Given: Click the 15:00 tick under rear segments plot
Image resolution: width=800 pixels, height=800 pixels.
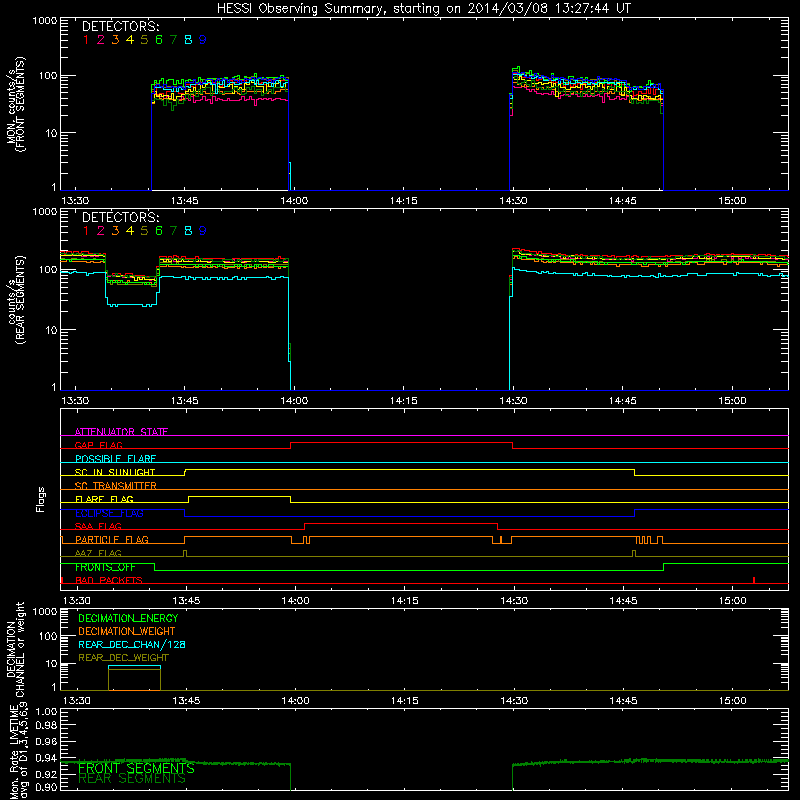Looking at the screenshot, I should (x=732, y=401).
